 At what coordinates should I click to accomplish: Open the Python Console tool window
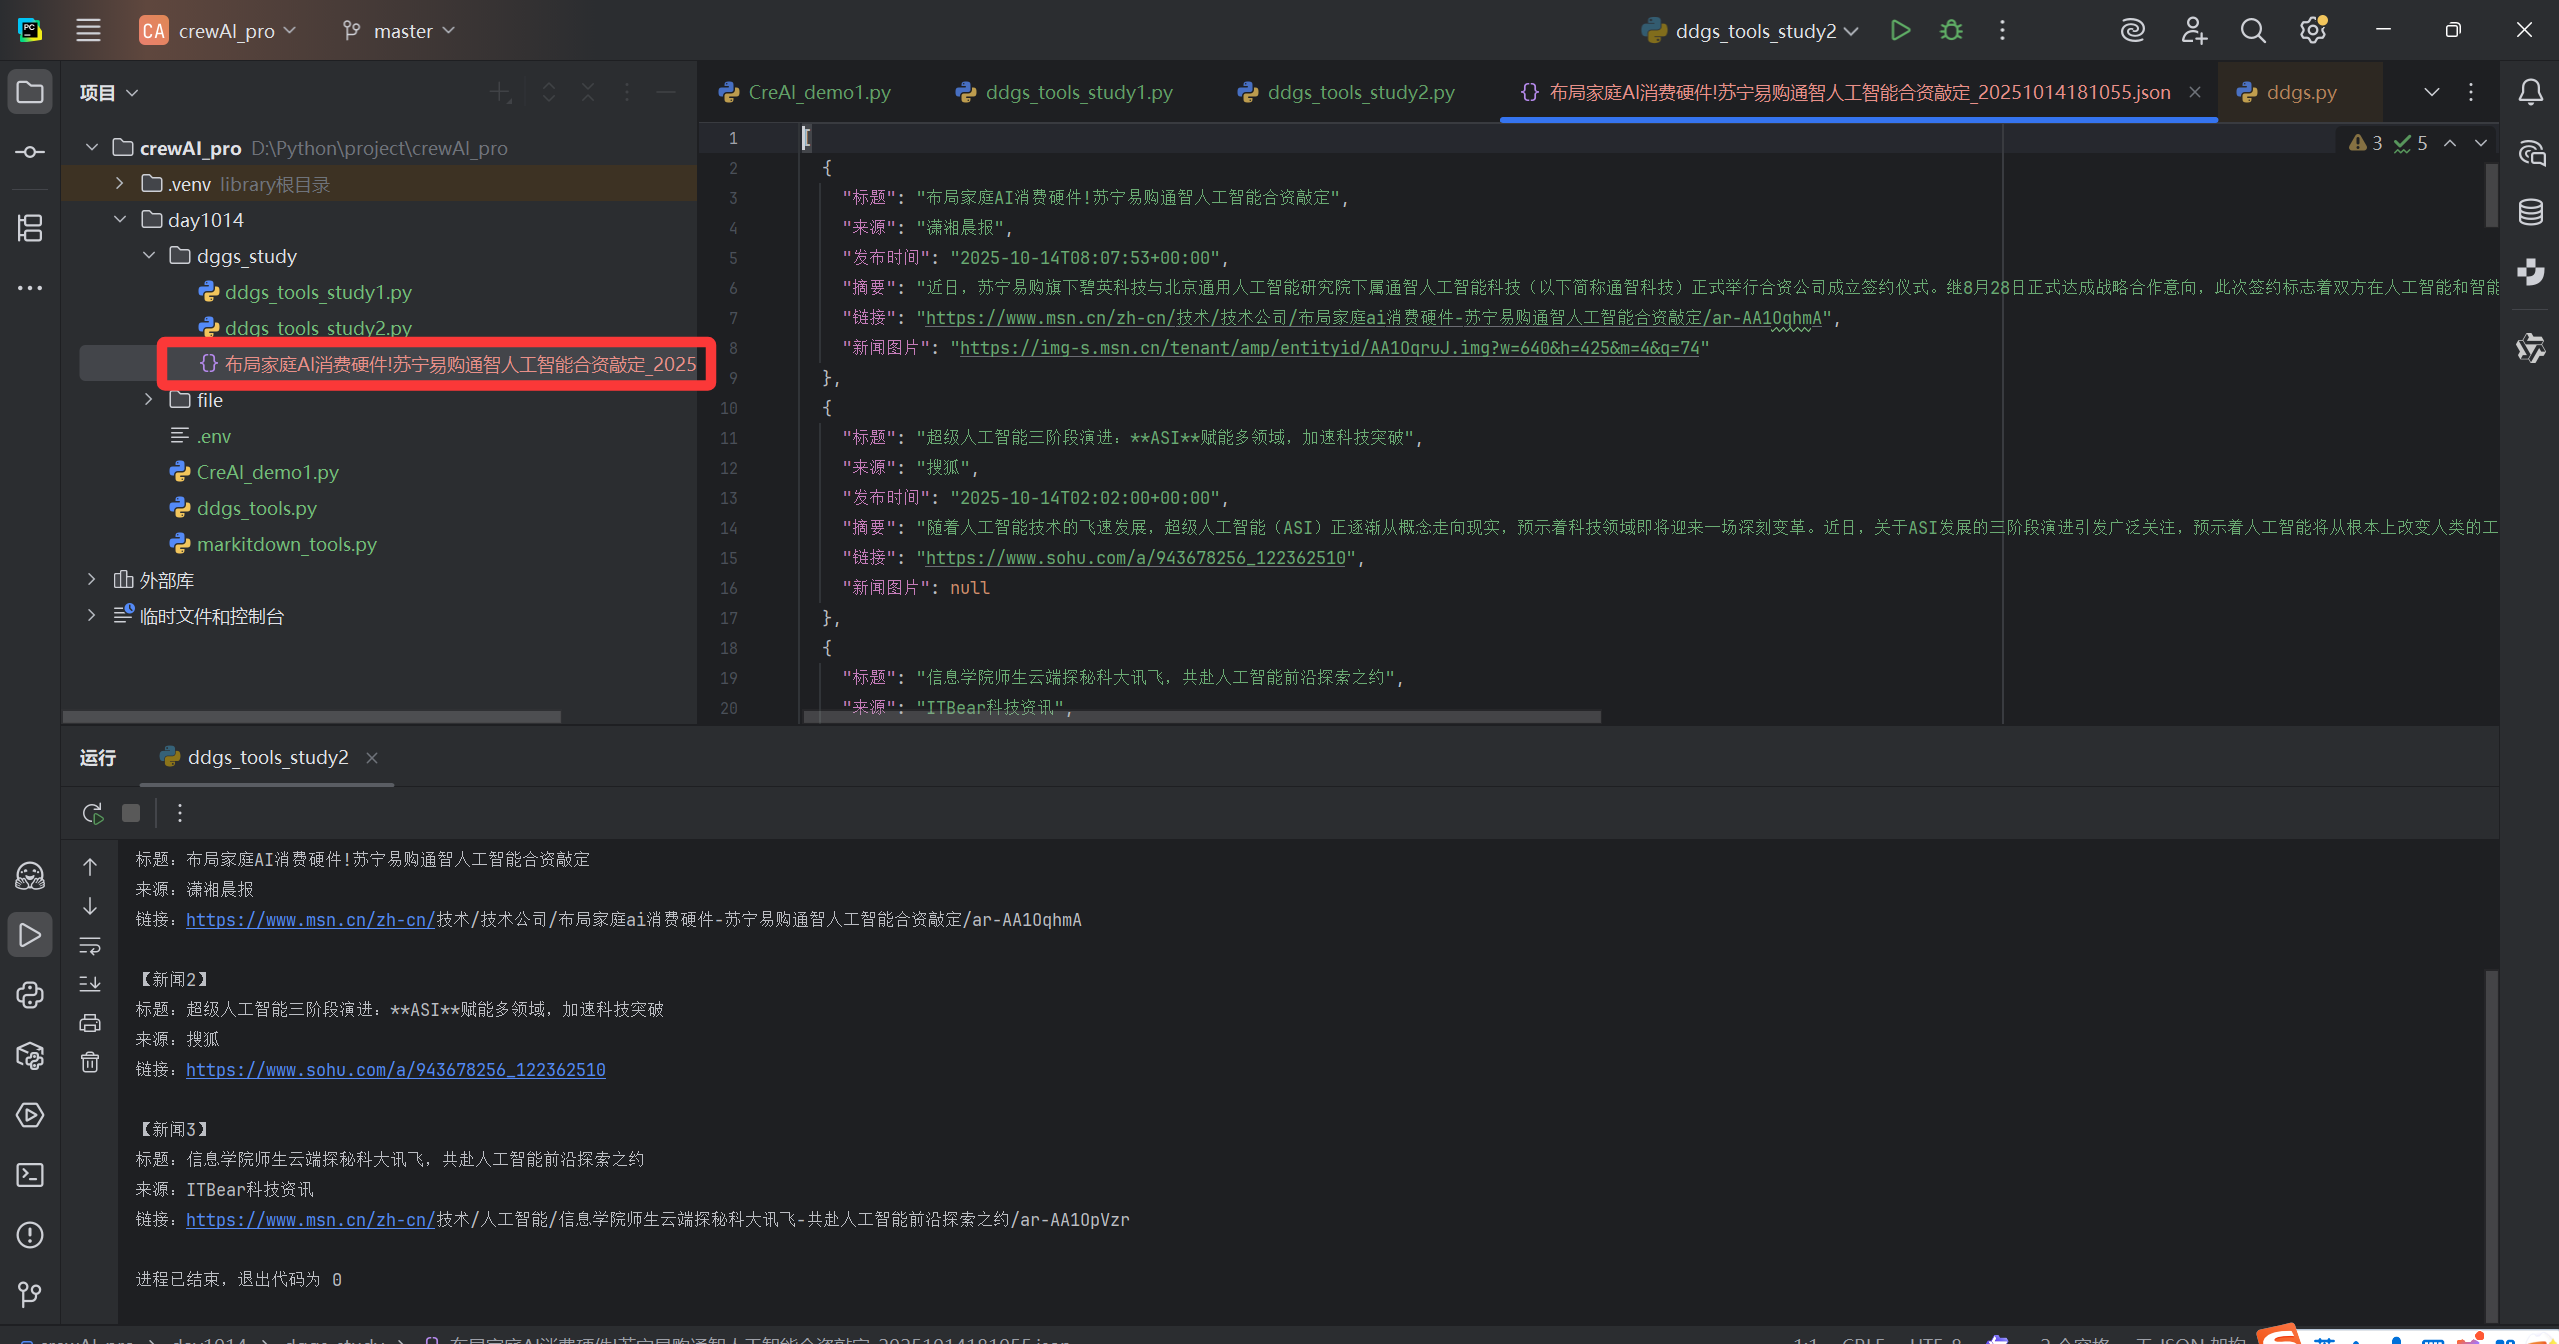click(30, 995)
